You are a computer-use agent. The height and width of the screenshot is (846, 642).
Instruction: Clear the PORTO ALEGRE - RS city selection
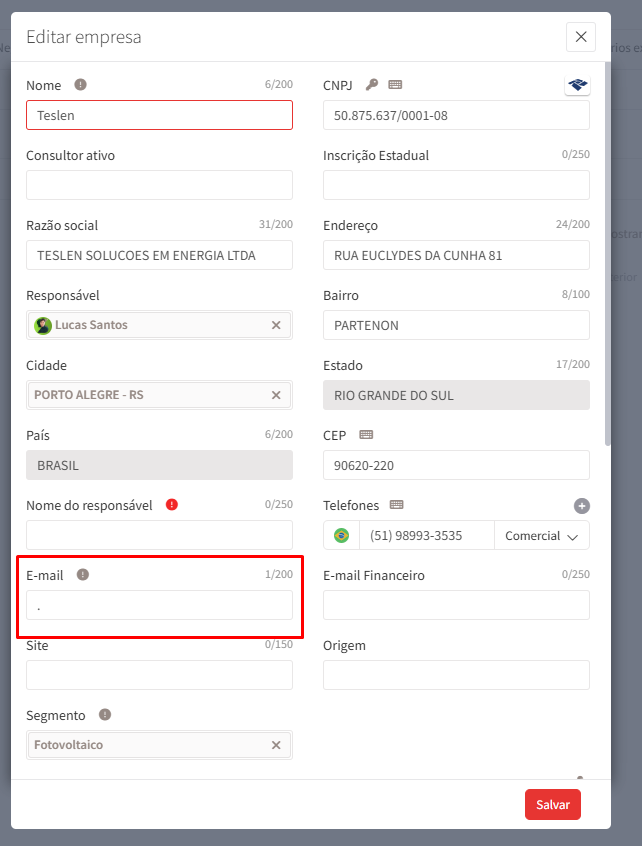[276, 395]
